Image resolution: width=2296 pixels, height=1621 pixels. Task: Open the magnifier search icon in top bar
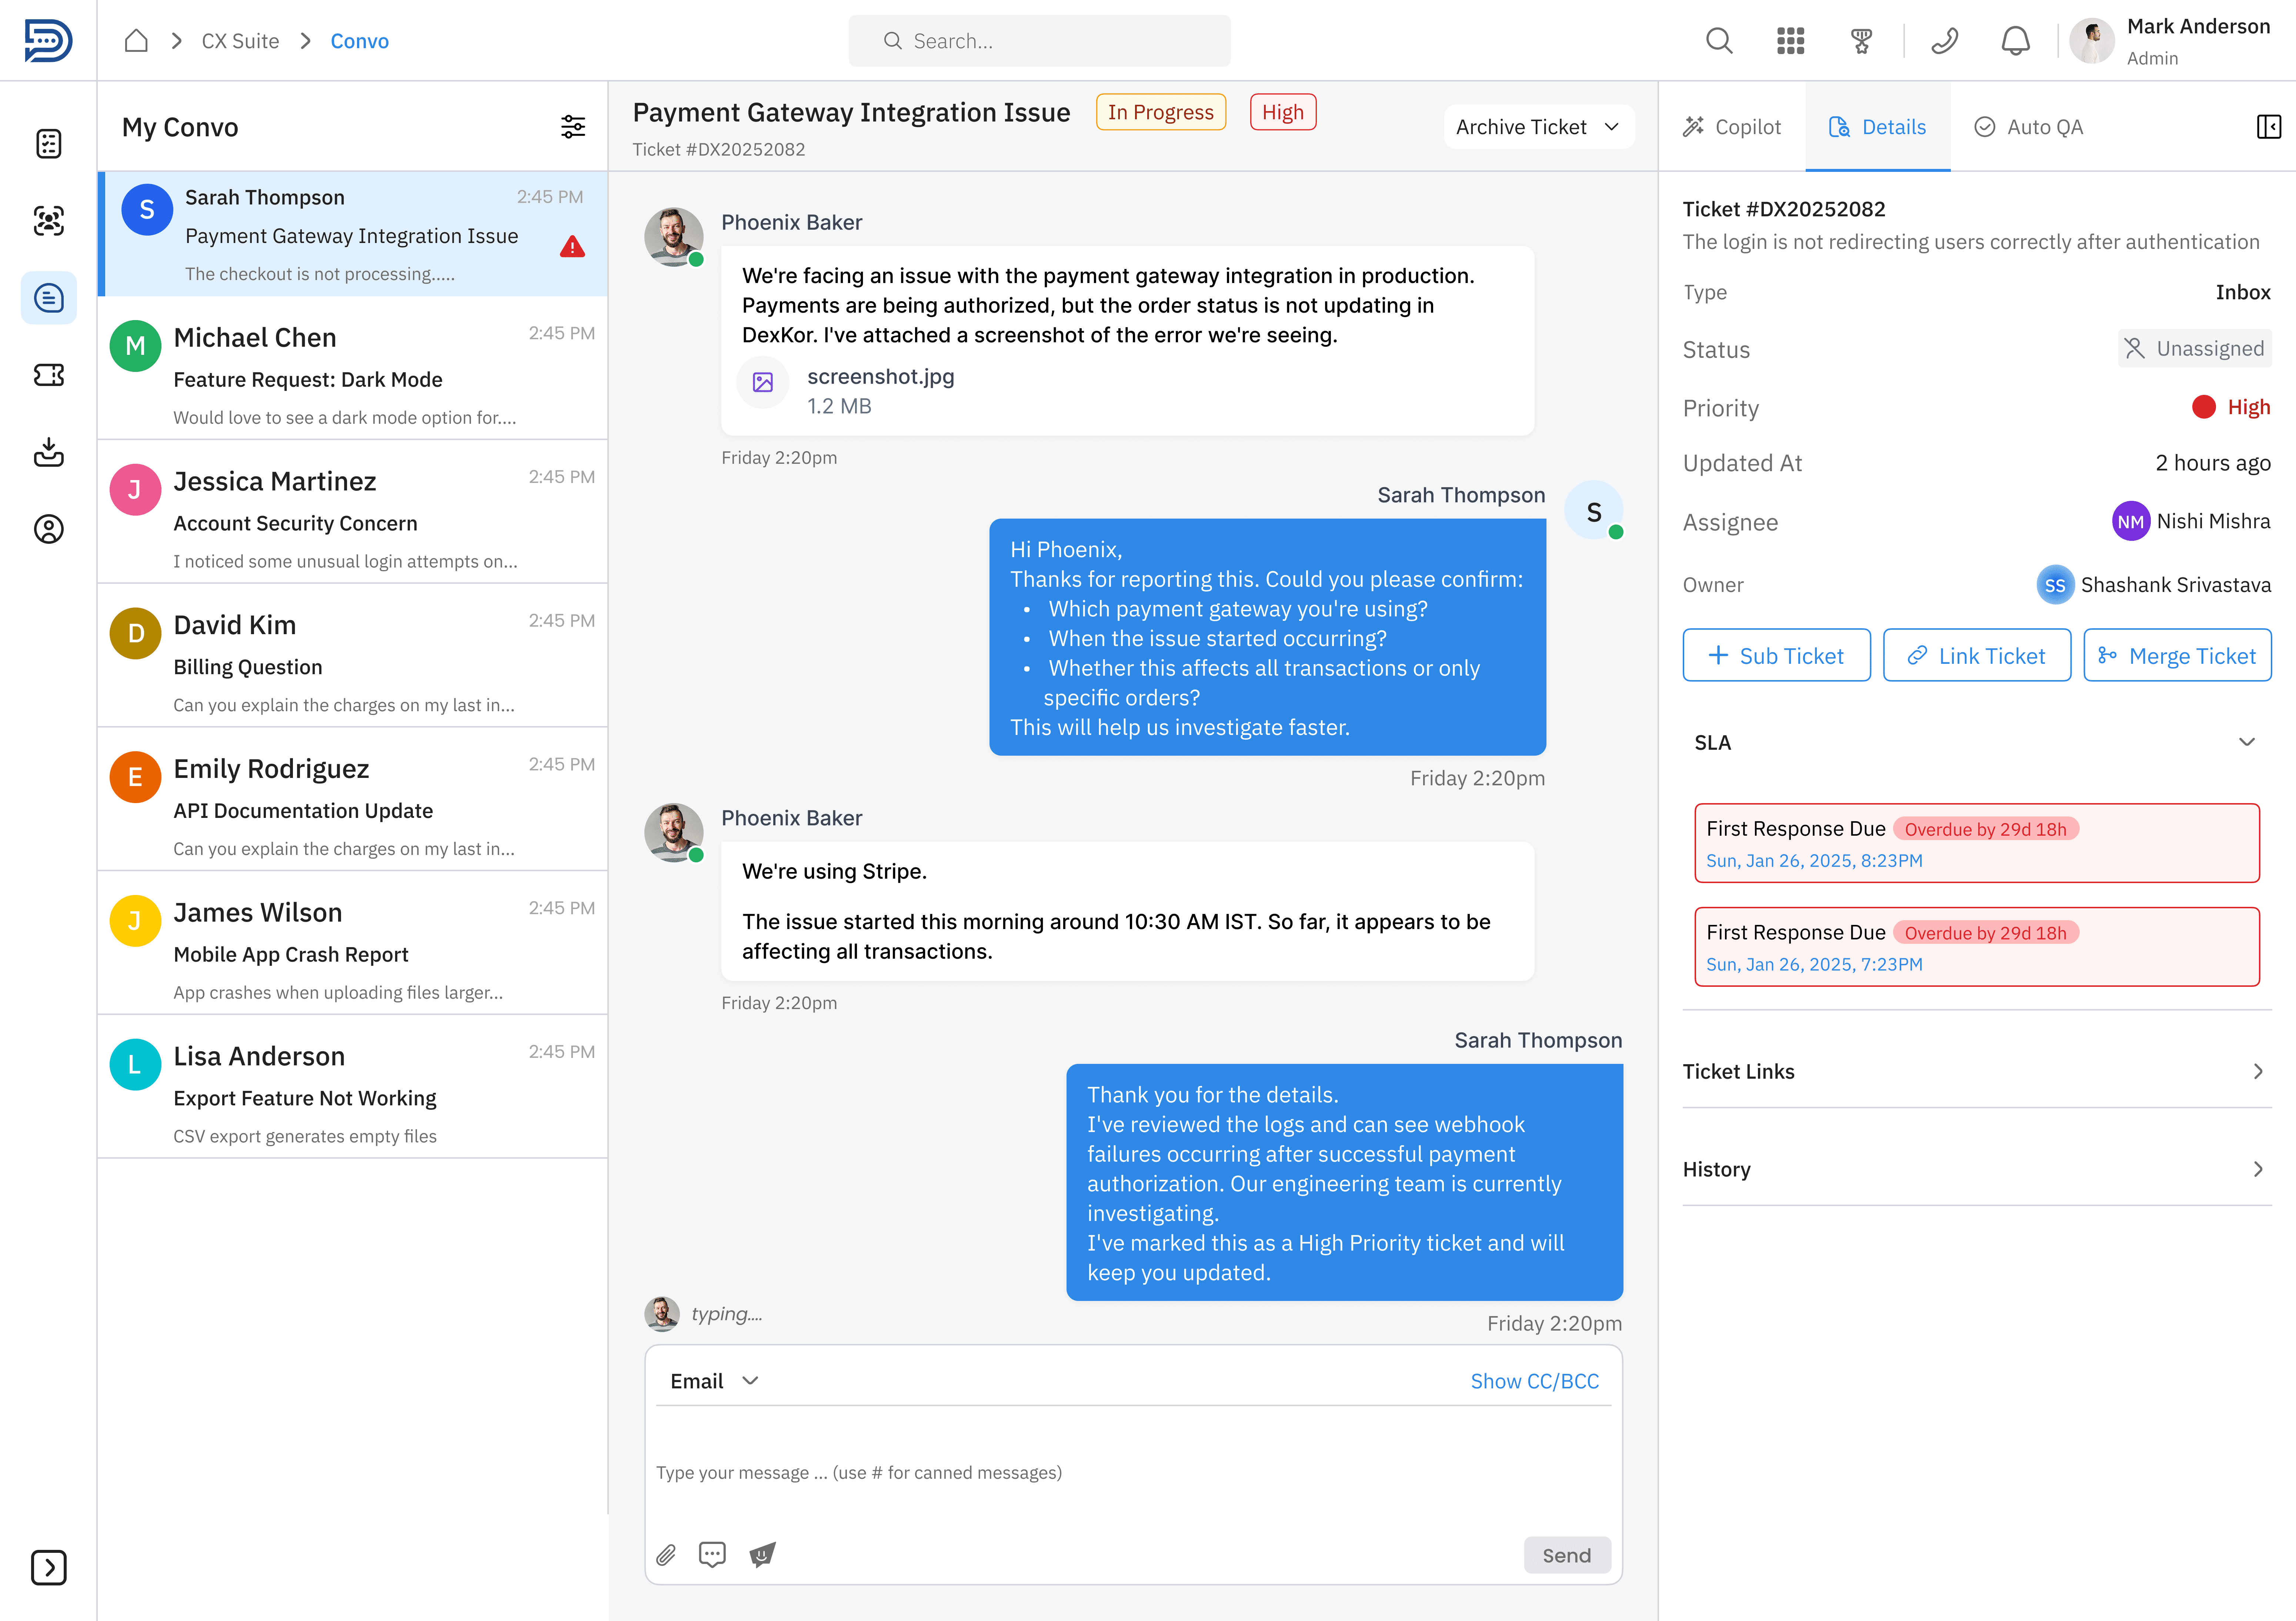pyautogui.click(x=1719, y=41)
